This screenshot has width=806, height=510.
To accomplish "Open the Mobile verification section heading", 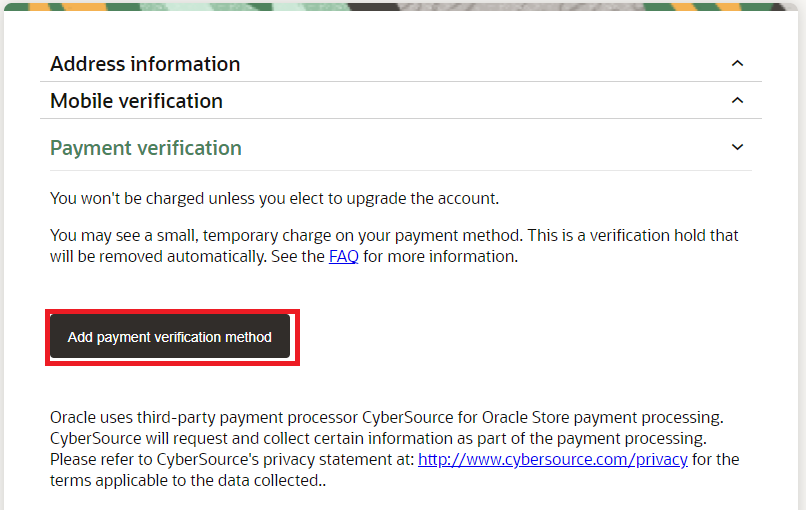I will (136, 101).
